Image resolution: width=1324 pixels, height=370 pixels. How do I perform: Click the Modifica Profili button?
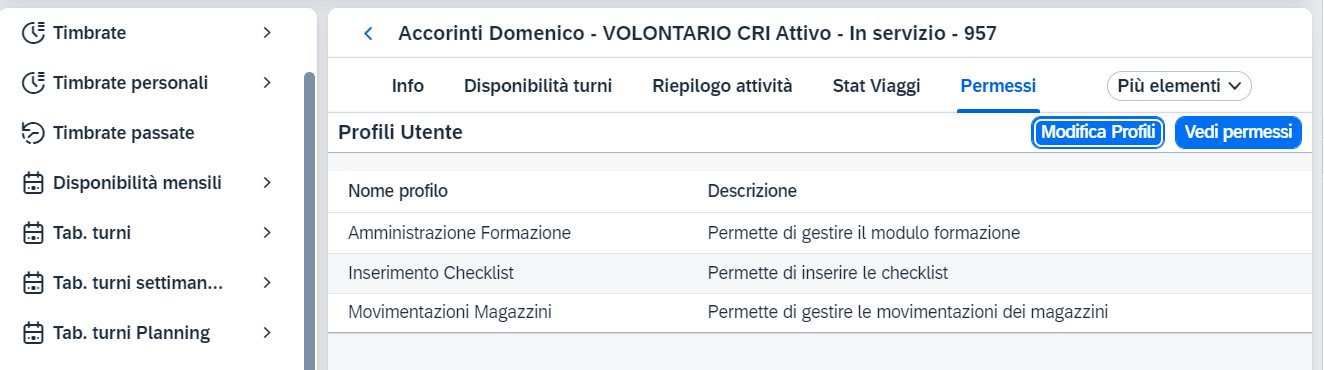pyautogui.click(x=1098, y=132)
